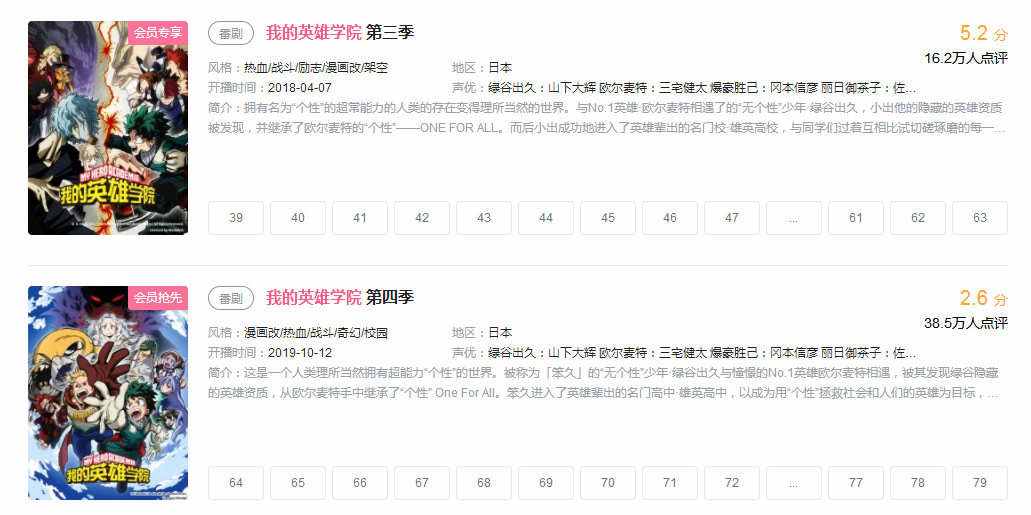Play episode 67

tap(422, 483)
